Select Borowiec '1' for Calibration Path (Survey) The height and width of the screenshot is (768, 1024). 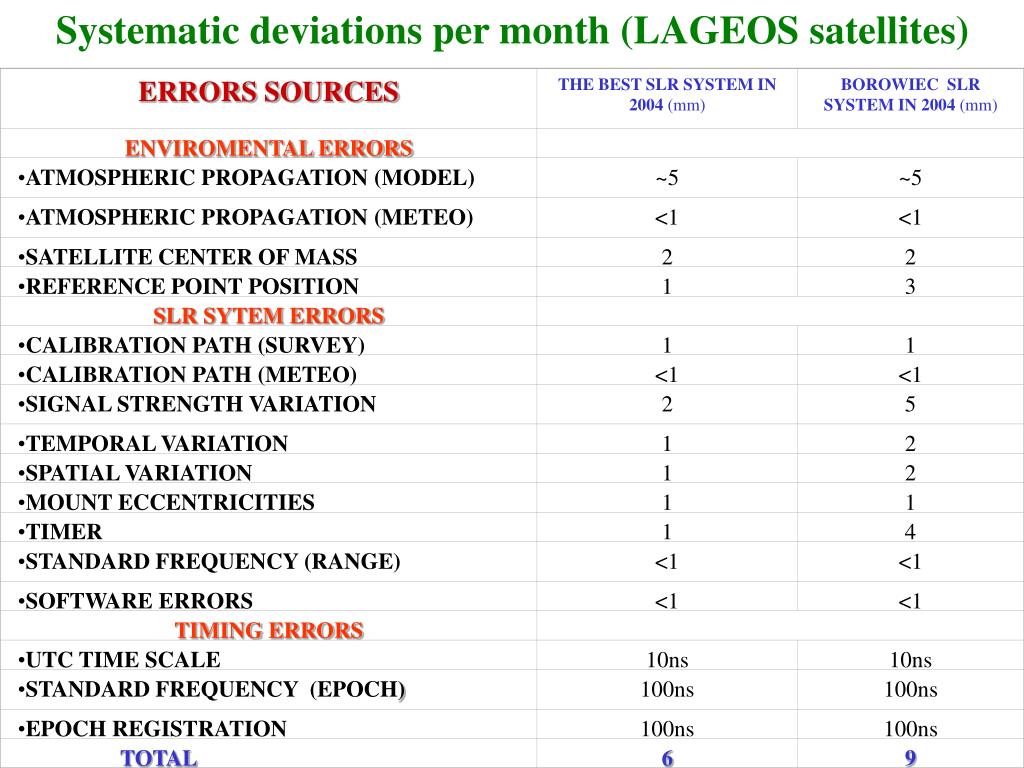[910, 345]
